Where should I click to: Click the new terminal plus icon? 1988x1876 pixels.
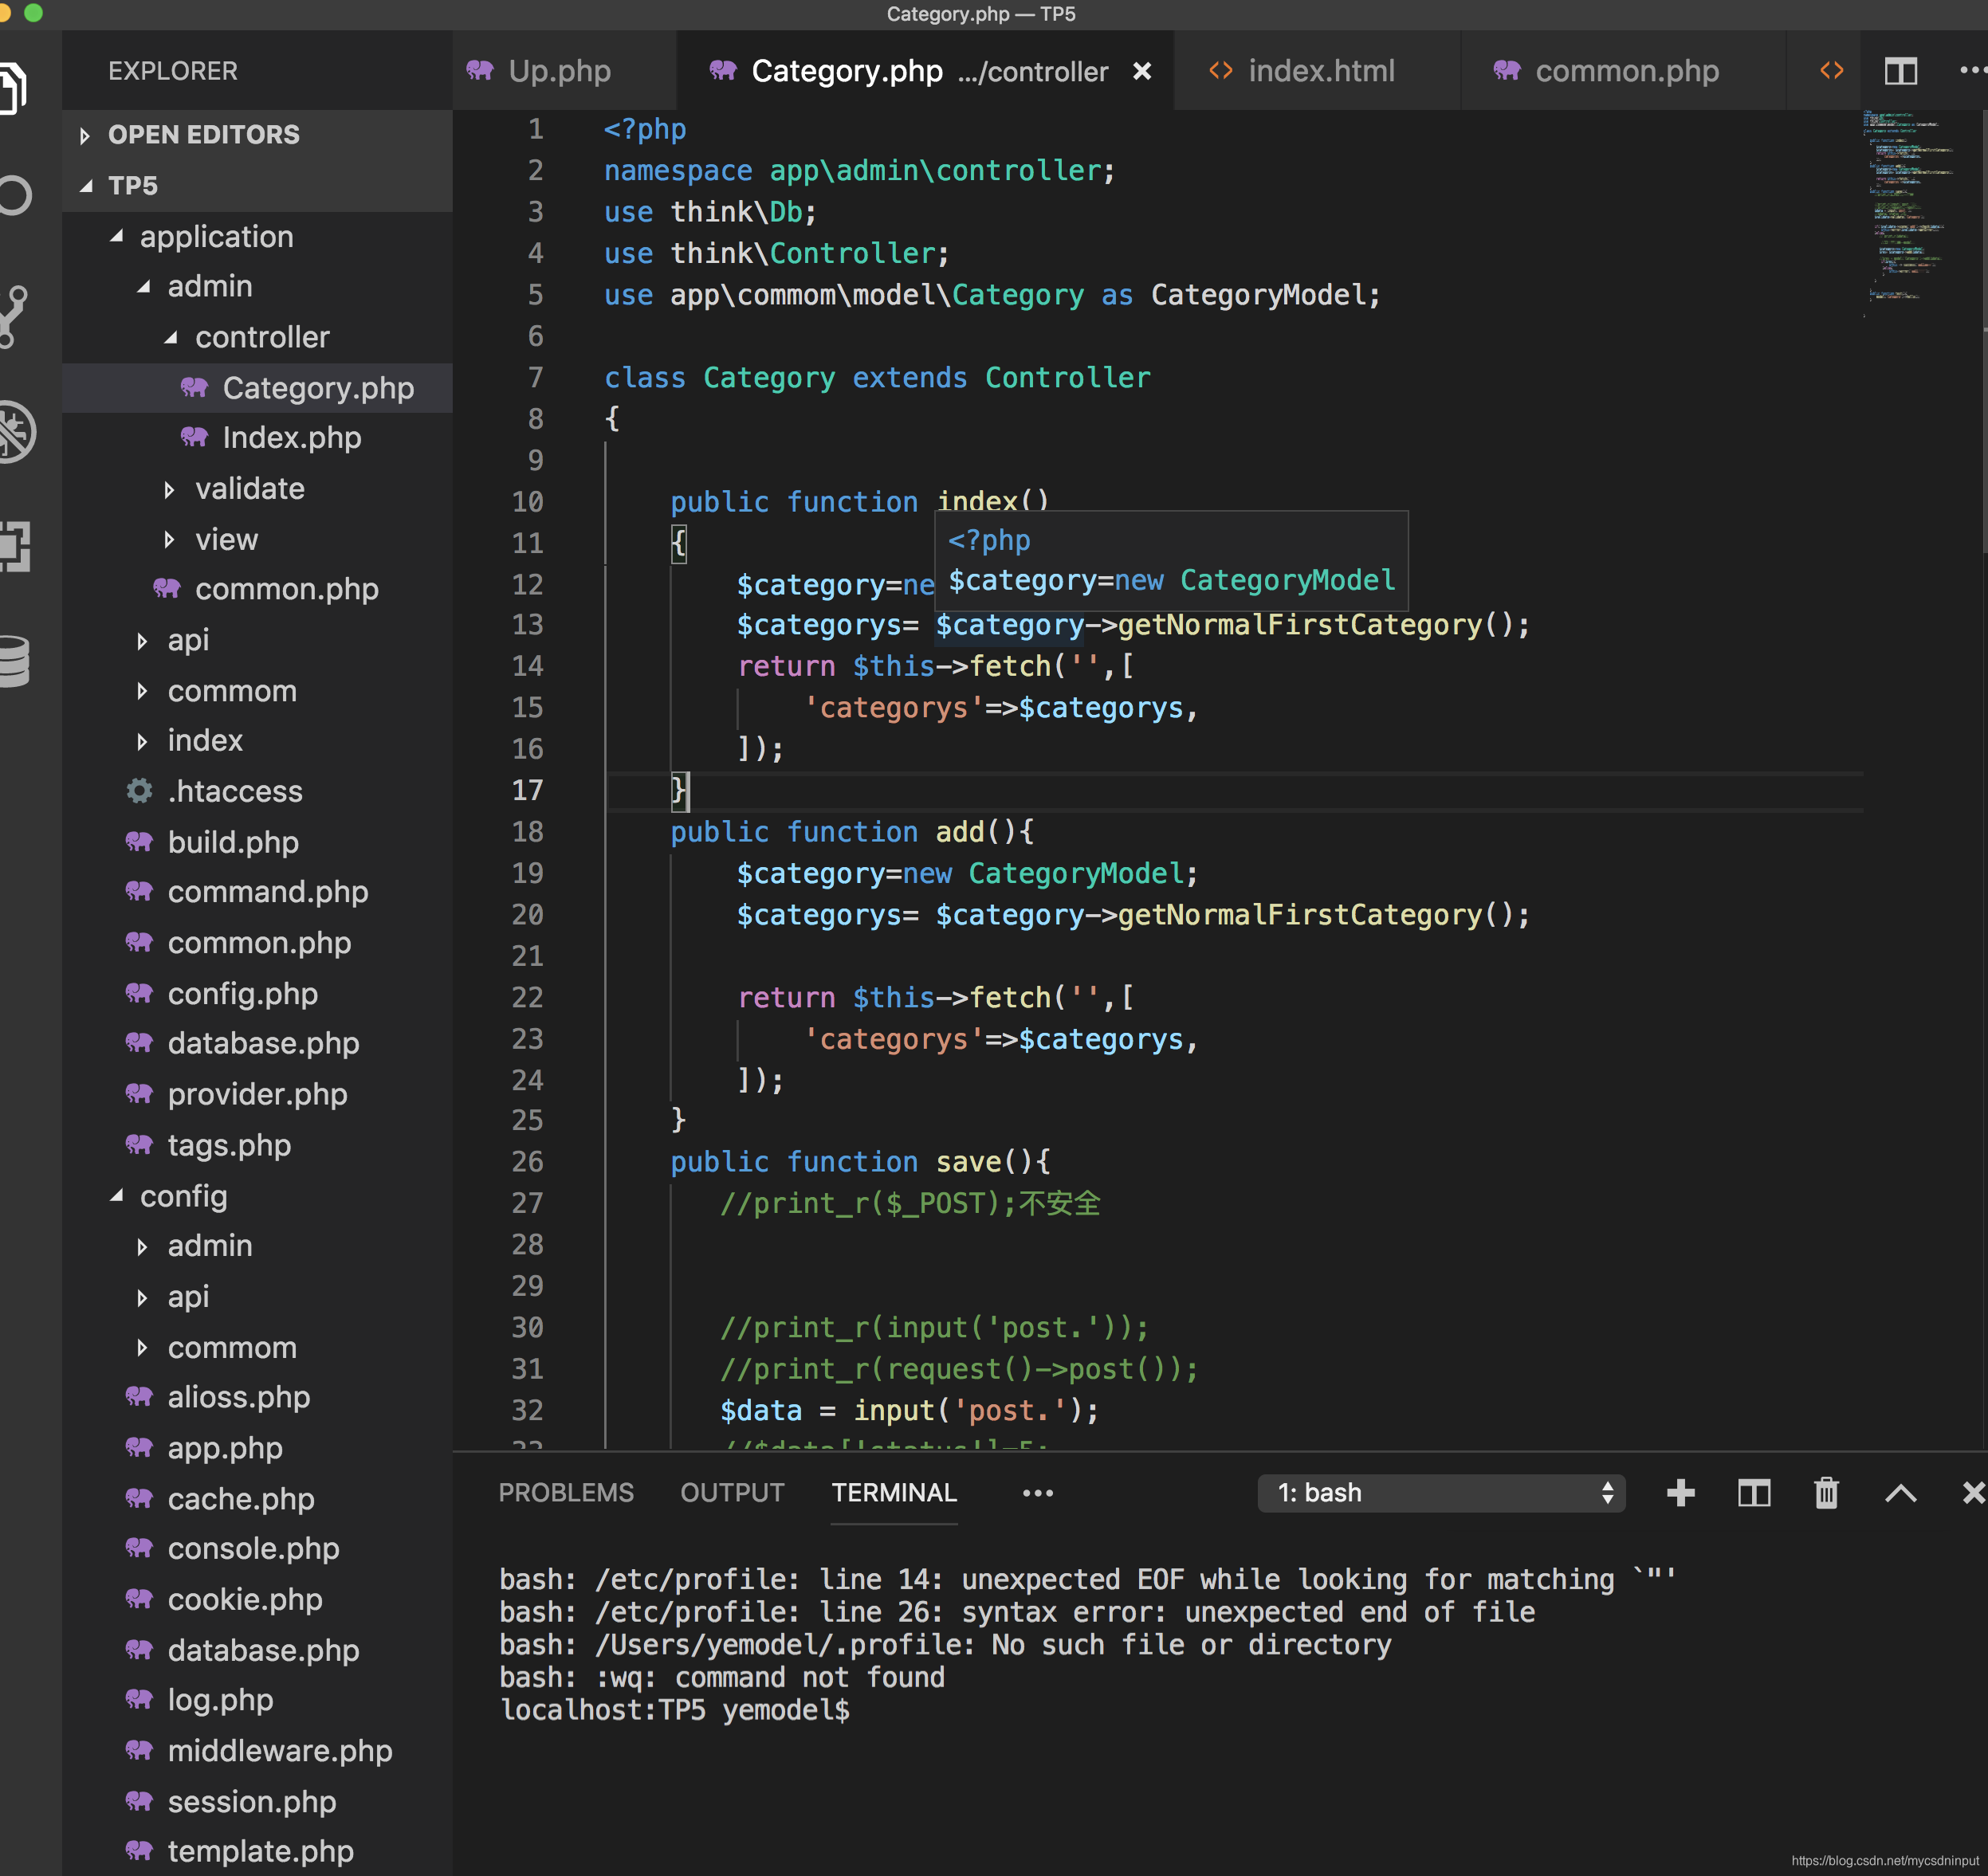pyautogui.click(x=1680, y=1493)
